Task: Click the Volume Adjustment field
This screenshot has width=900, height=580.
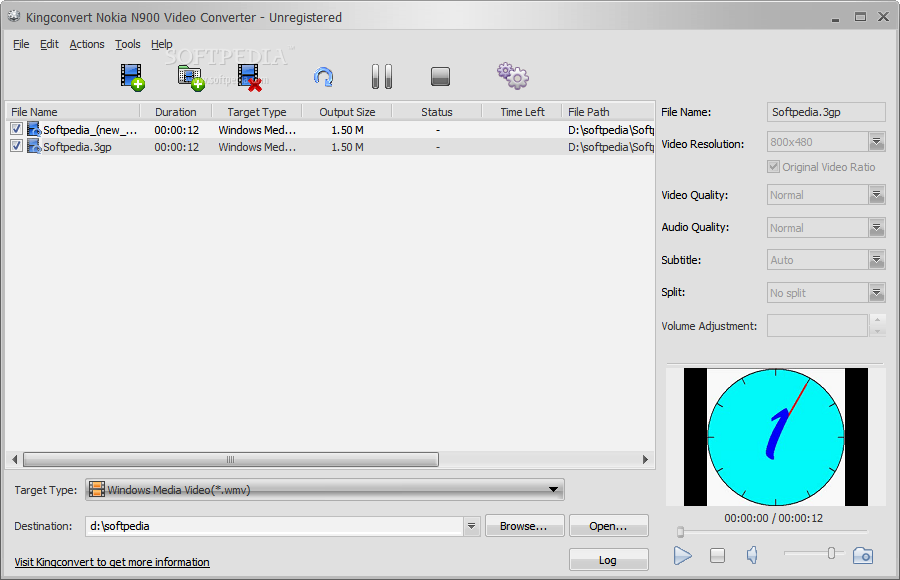Action: coord(817,326)
